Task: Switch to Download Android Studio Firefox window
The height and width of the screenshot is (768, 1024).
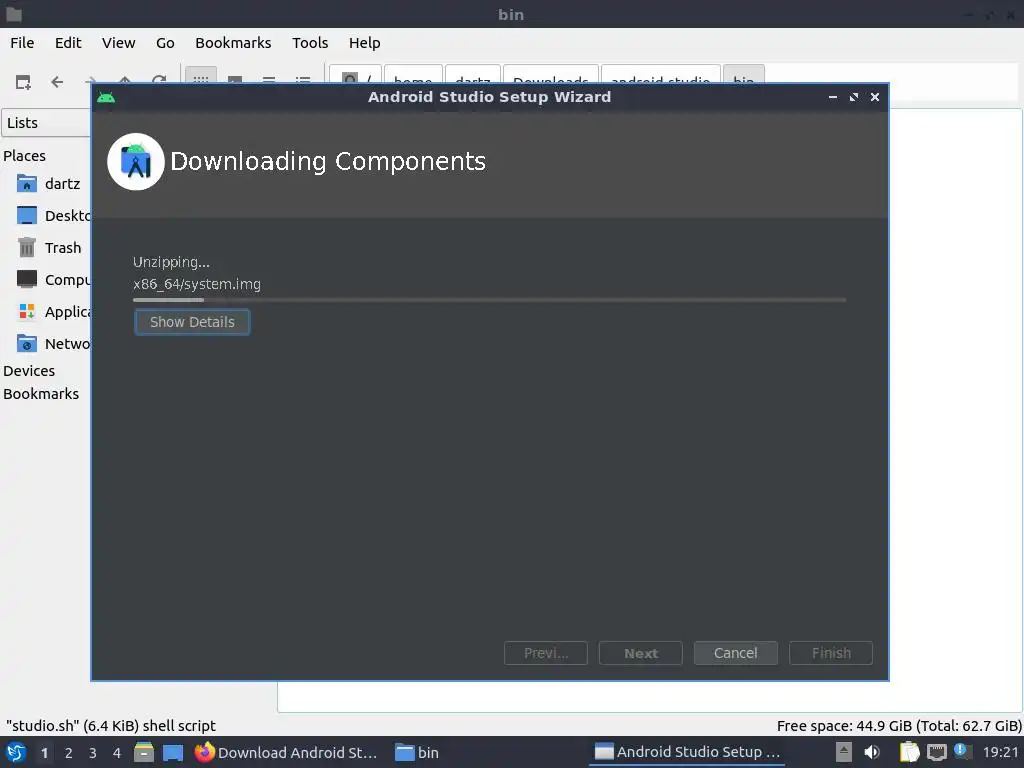Action: pyautogui.click(x=286, y=752)
